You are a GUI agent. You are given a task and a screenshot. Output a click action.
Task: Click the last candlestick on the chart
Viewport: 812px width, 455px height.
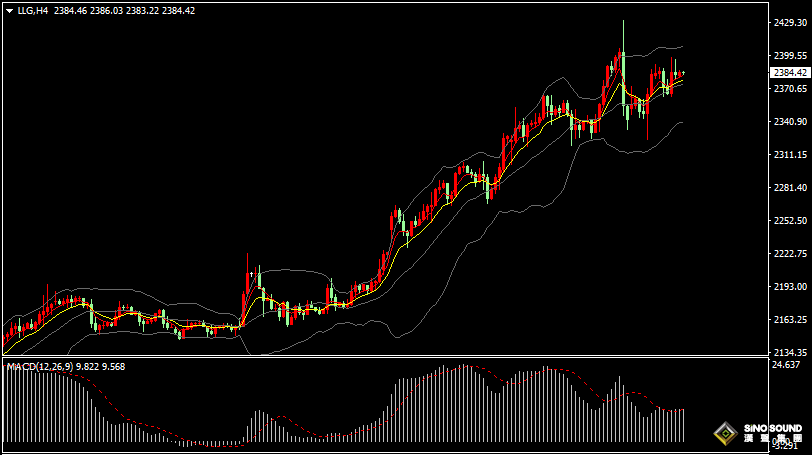(682, 74)
